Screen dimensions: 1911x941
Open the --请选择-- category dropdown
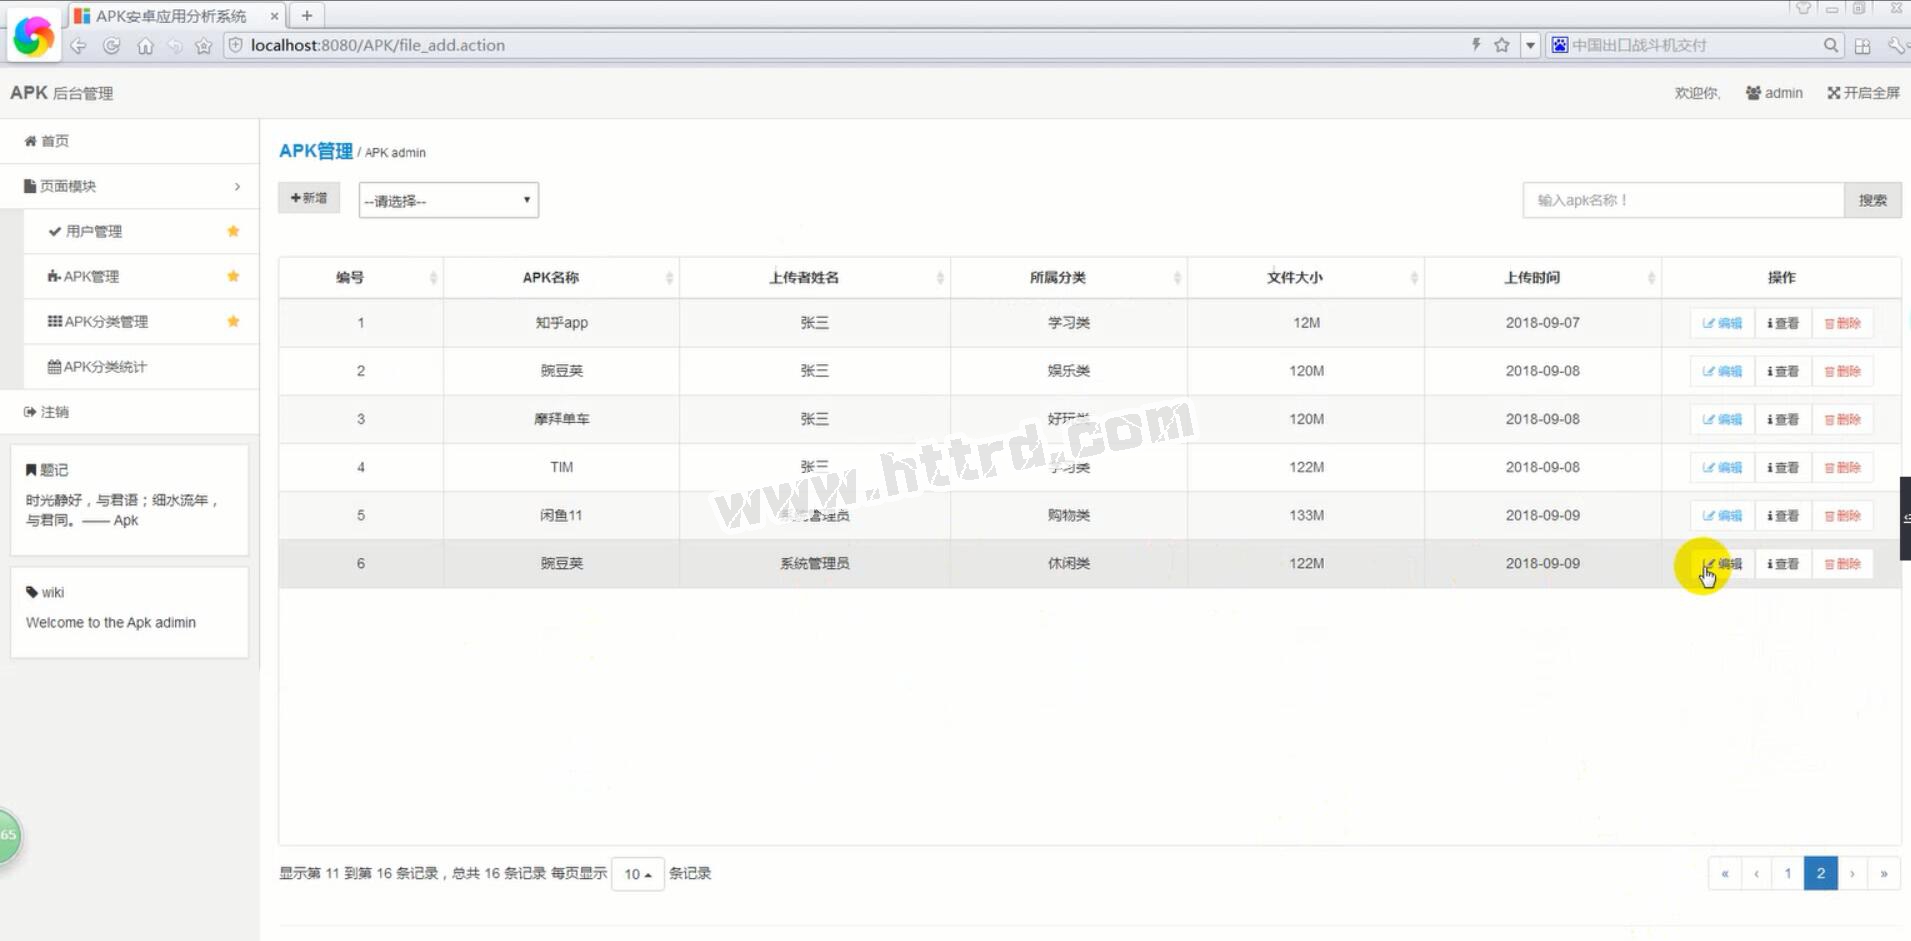(448, 200)
